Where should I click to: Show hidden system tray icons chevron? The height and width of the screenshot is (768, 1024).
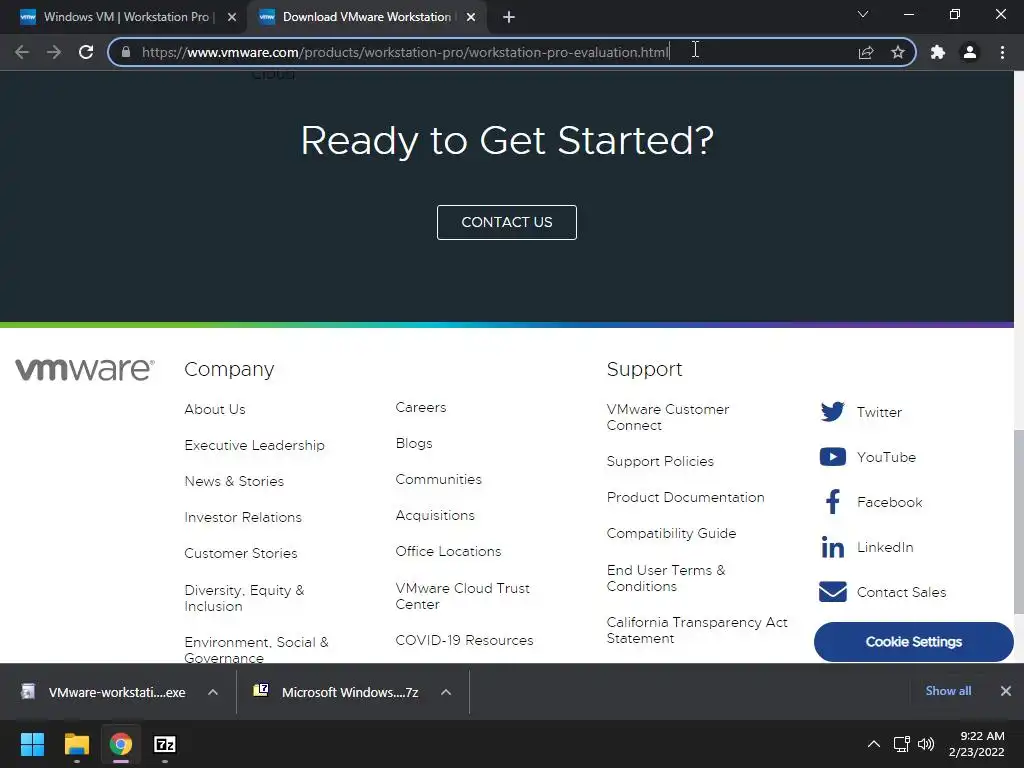tap(874, 744)
